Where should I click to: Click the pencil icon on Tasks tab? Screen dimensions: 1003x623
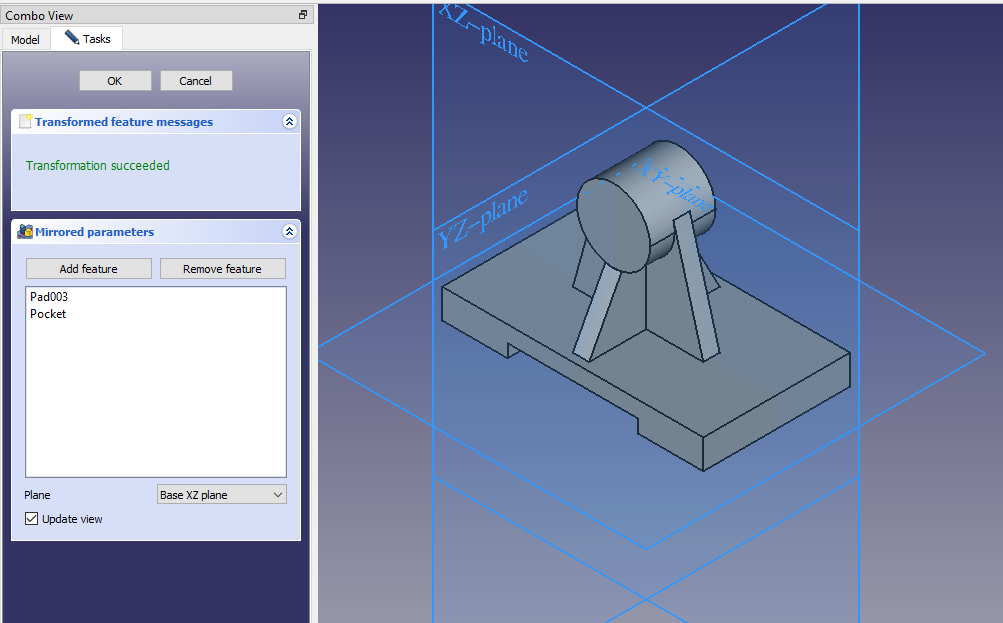tap(72, 38)
